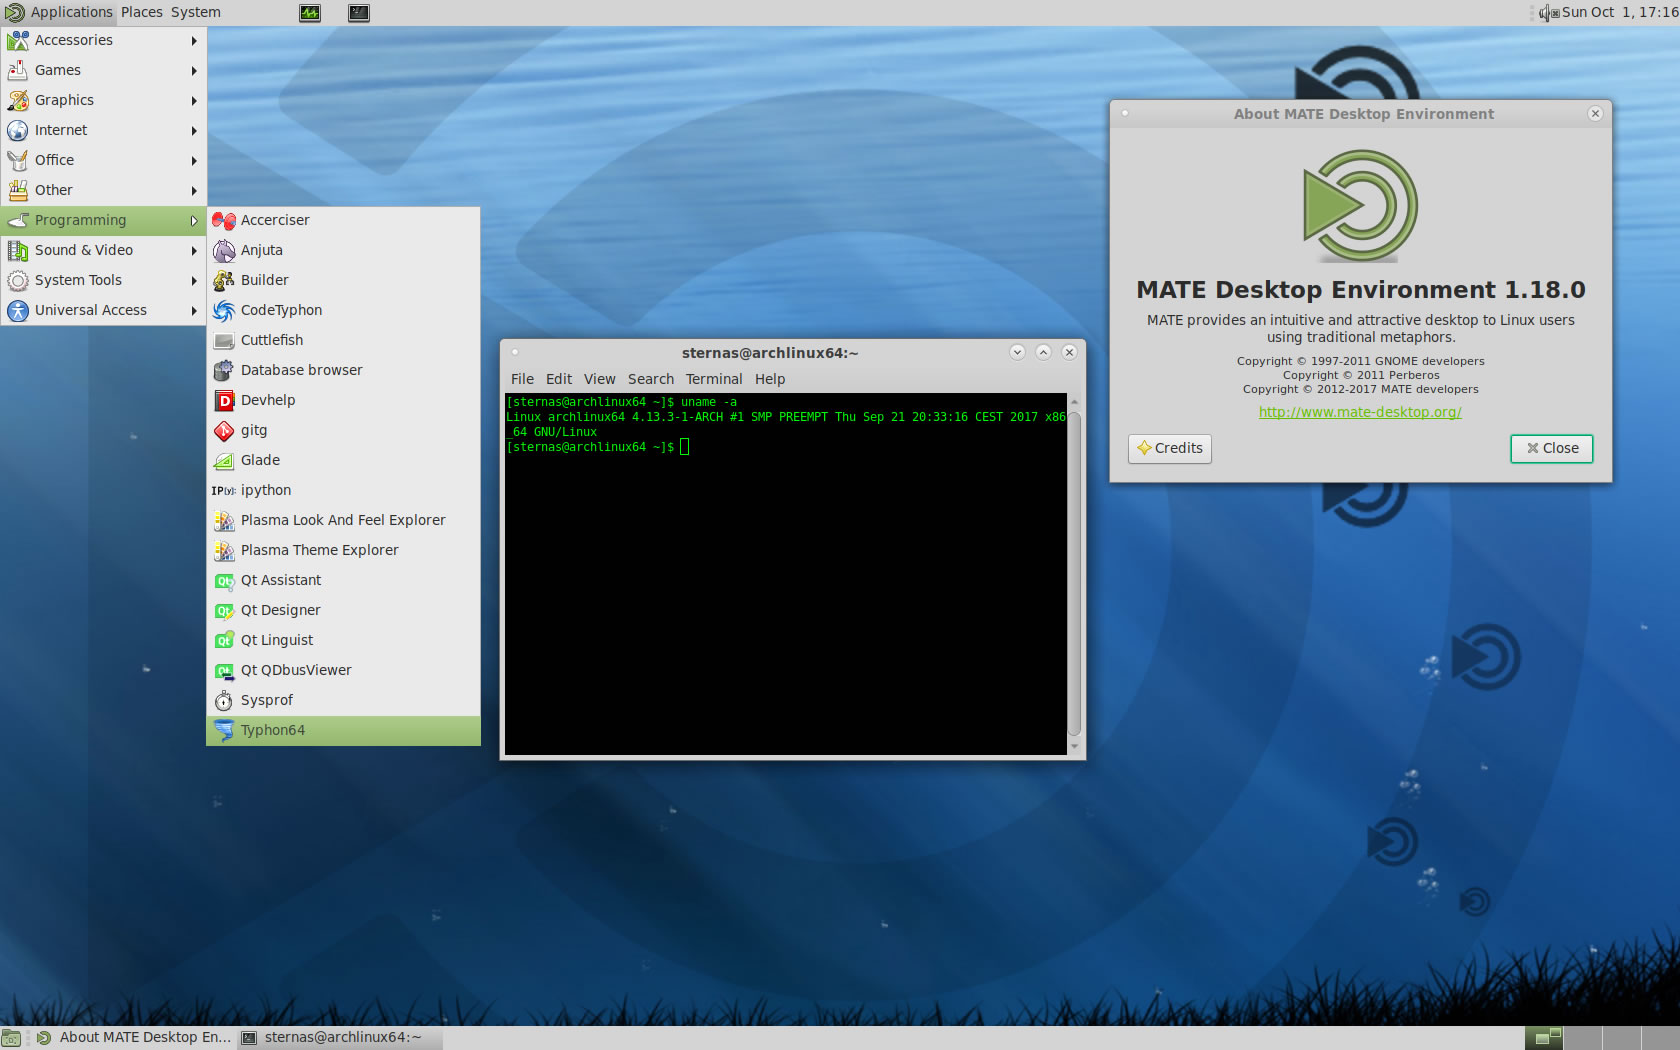Open the terminal's Help menu

click(x=770, y=379)
